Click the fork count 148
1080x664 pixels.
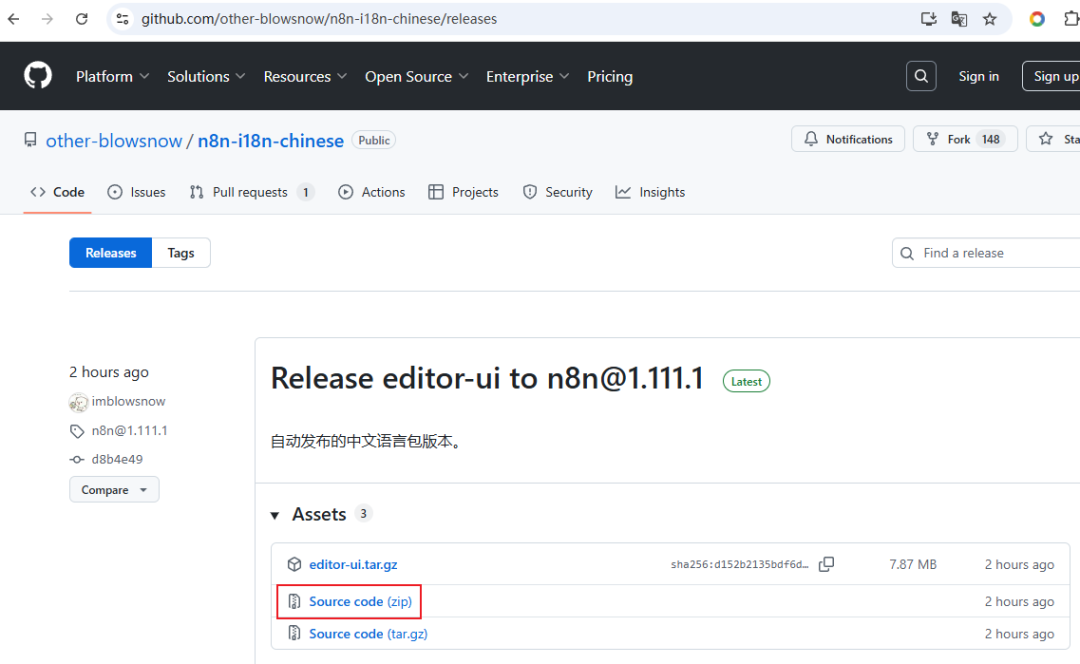pyautogui.click(x=990, y=139)
